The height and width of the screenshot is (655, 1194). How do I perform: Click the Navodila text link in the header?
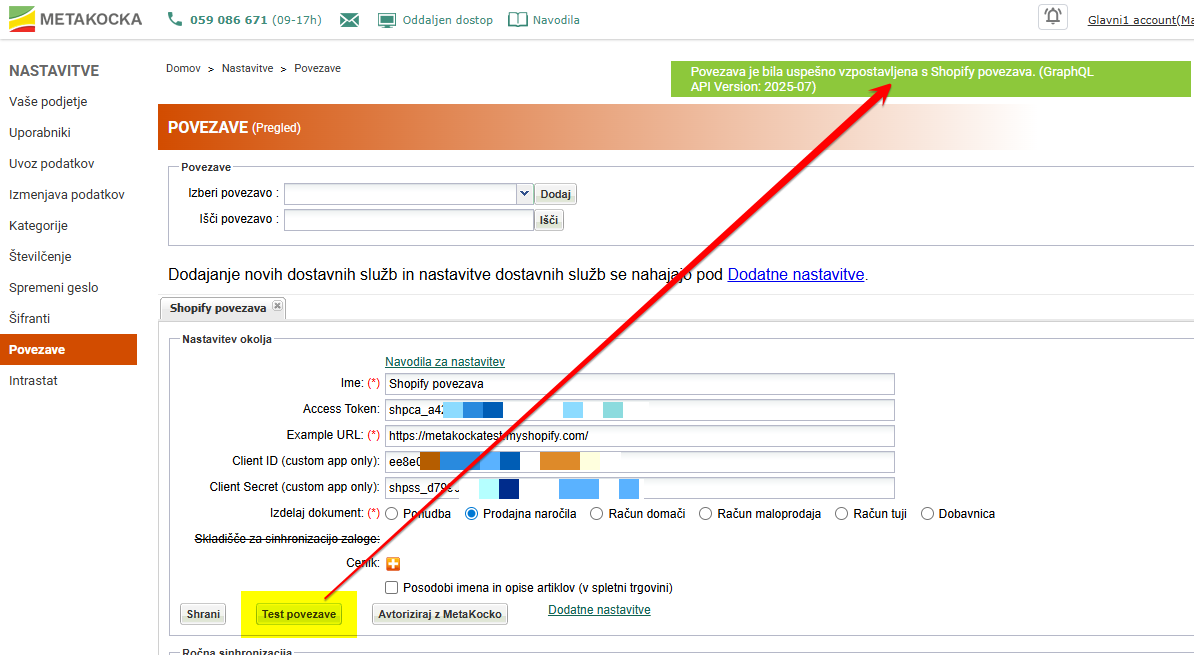(x=556, y=20)
